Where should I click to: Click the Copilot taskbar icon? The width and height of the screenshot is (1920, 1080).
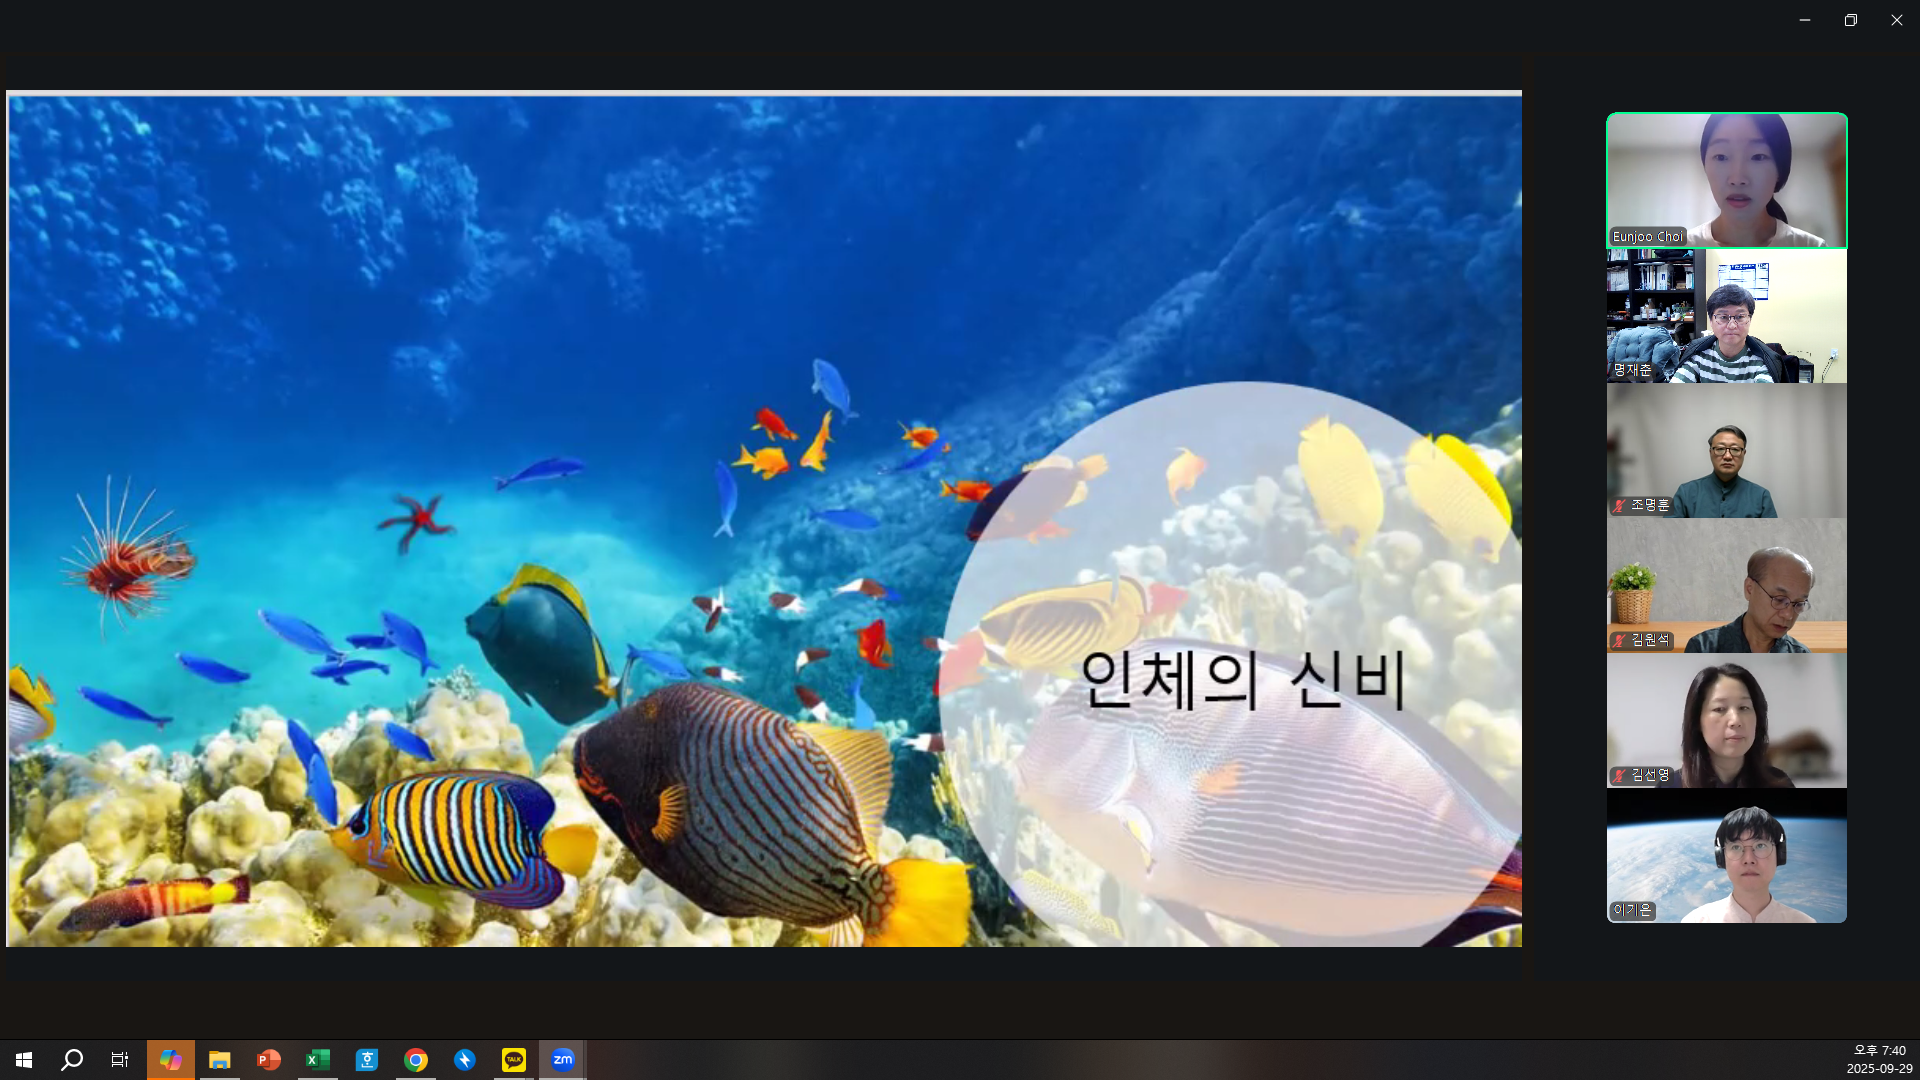[171, 1060]
